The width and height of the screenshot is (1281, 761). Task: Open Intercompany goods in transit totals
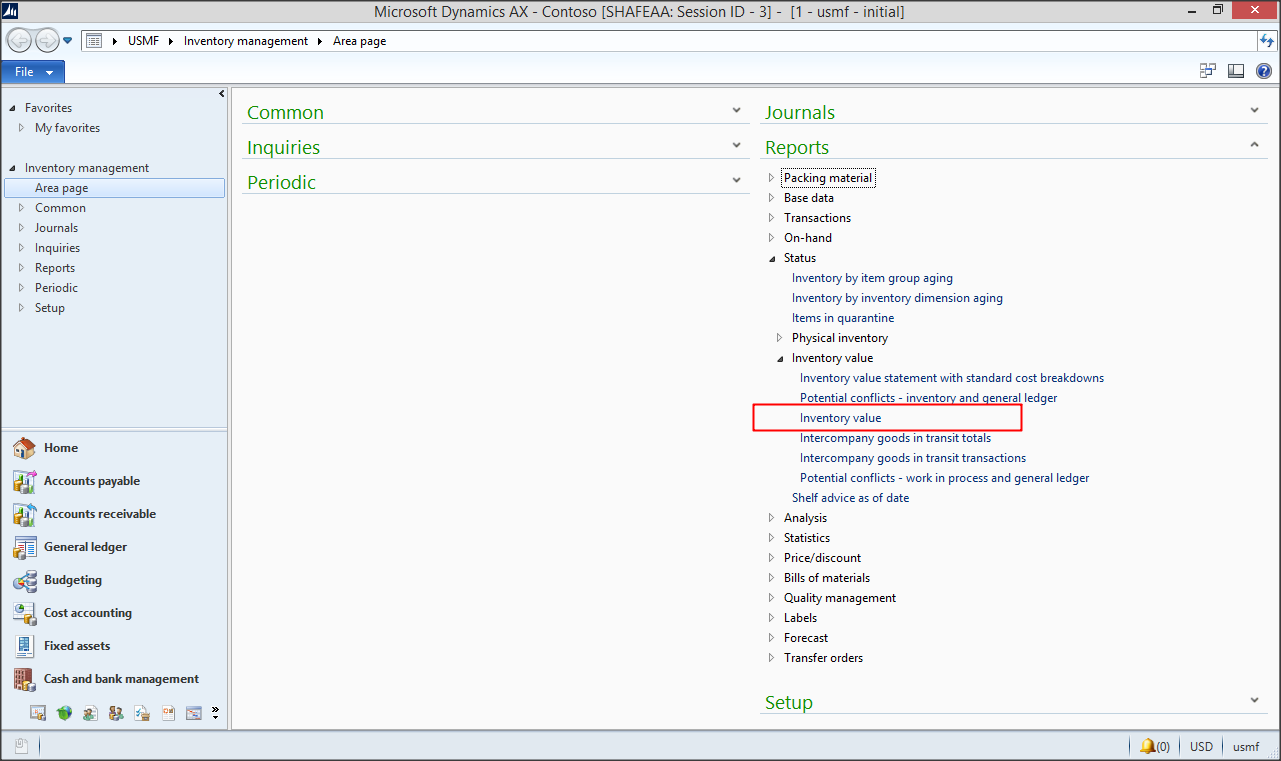tap(896, 438)
